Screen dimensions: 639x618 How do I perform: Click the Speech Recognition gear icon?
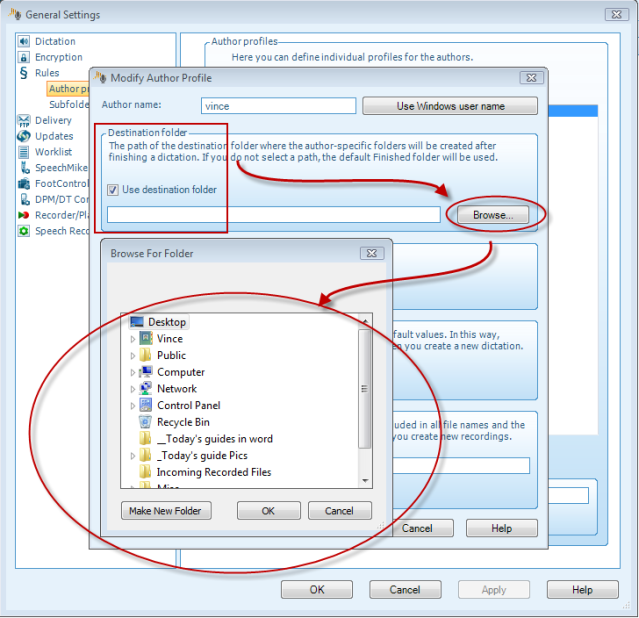tap(24, 231)
